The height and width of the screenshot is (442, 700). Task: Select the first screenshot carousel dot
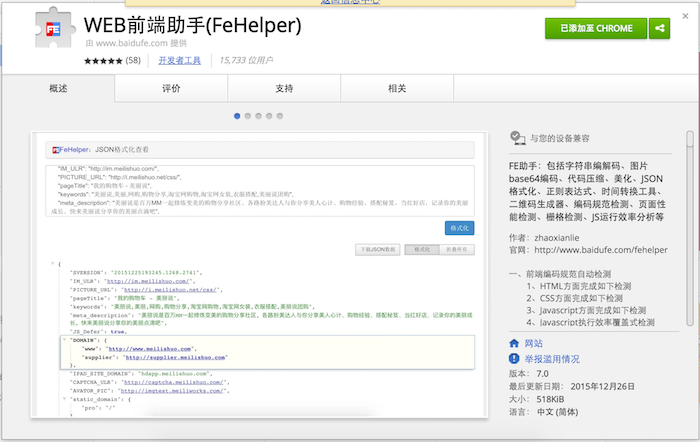237,116
